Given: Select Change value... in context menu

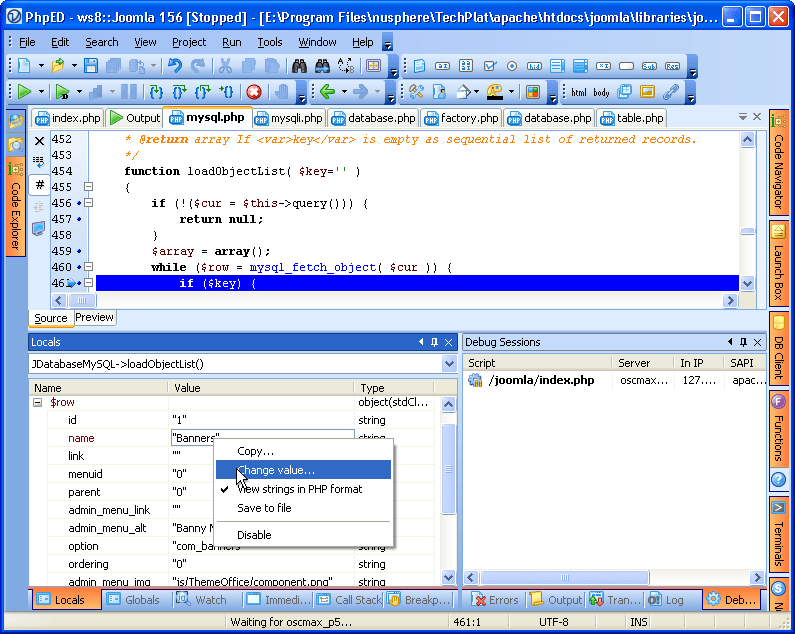Looking at the screenshot, I should pos(303,470).
